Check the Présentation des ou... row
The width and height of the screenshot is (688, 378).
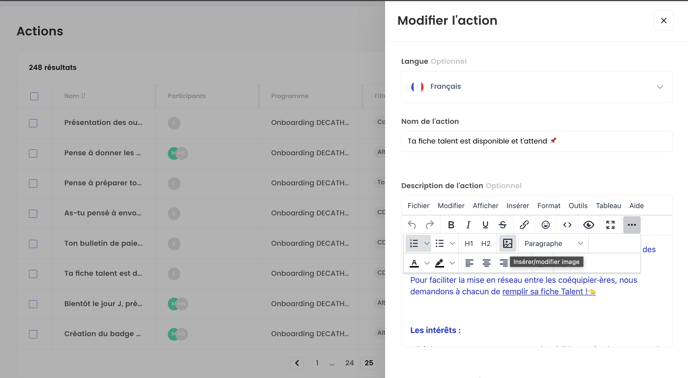click(33, 123)
